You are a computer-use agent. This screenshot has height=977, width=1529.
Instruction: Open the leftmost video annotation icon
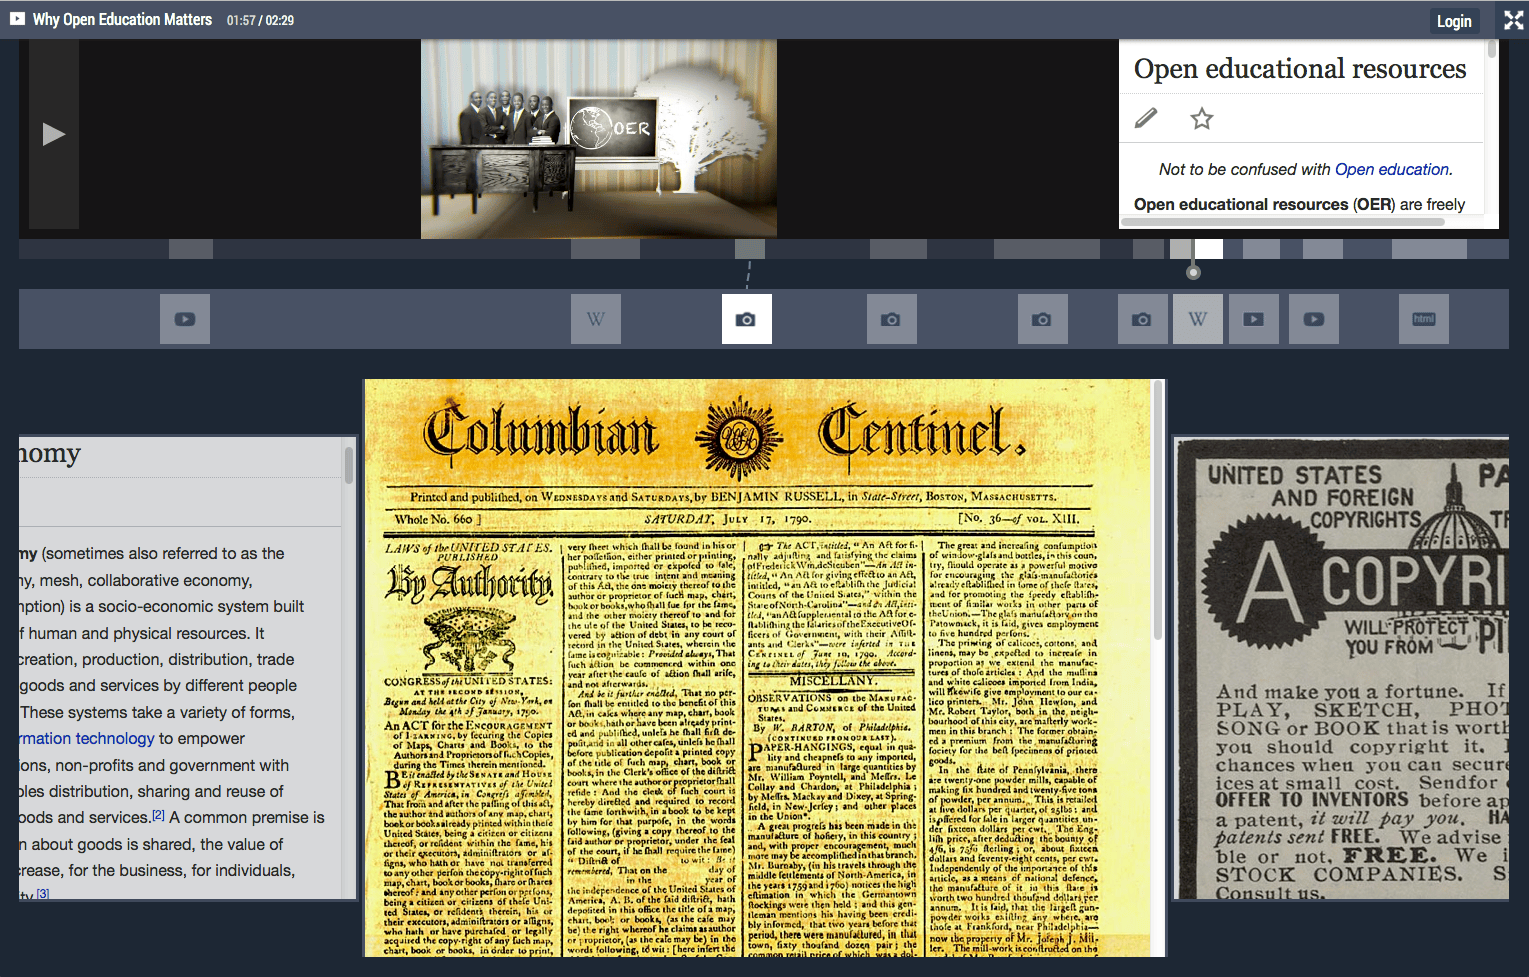185,319
